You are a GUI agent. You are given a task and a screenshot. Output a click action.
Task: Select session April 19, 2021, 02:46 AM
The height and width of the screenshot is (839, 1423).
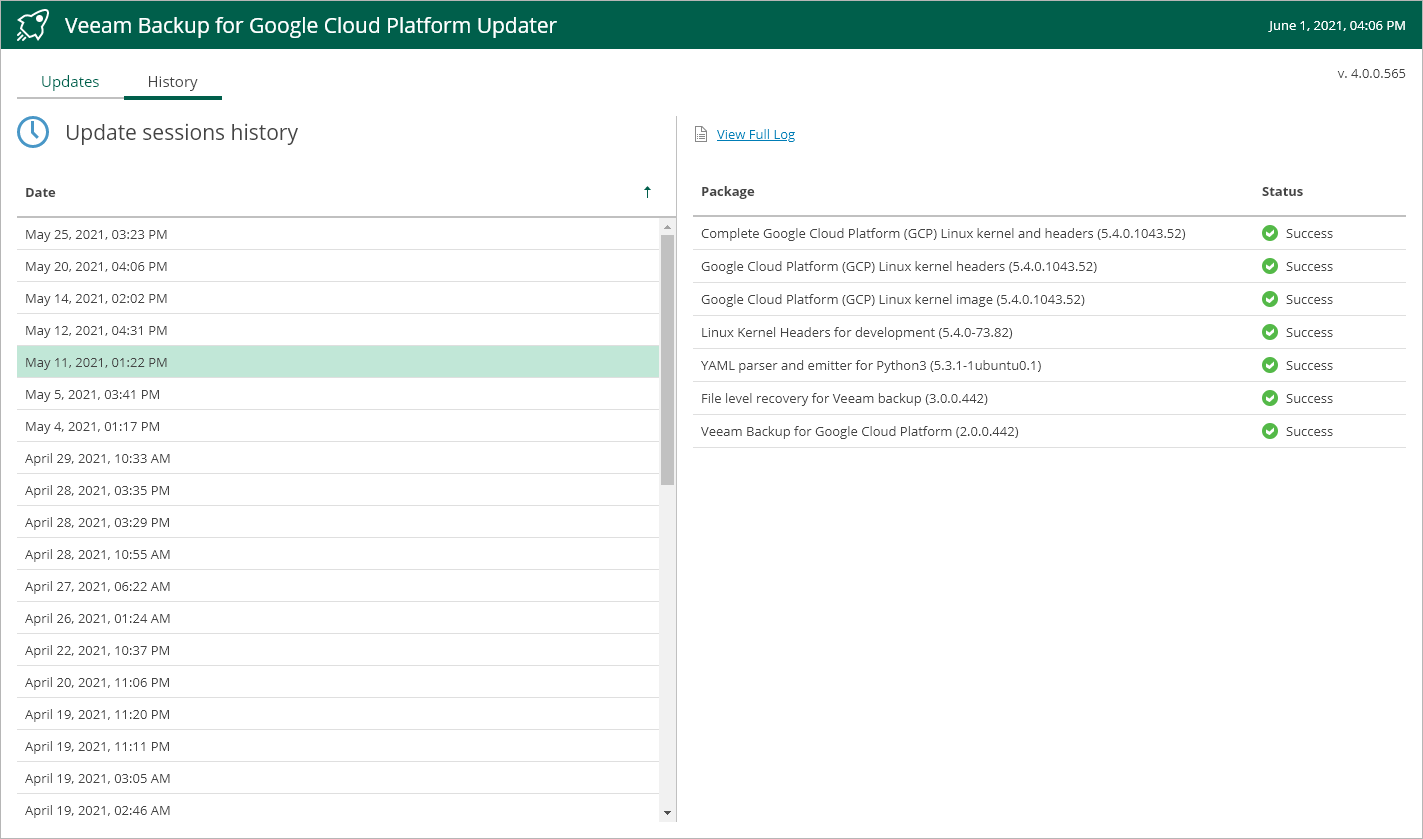tap(338, 810)
